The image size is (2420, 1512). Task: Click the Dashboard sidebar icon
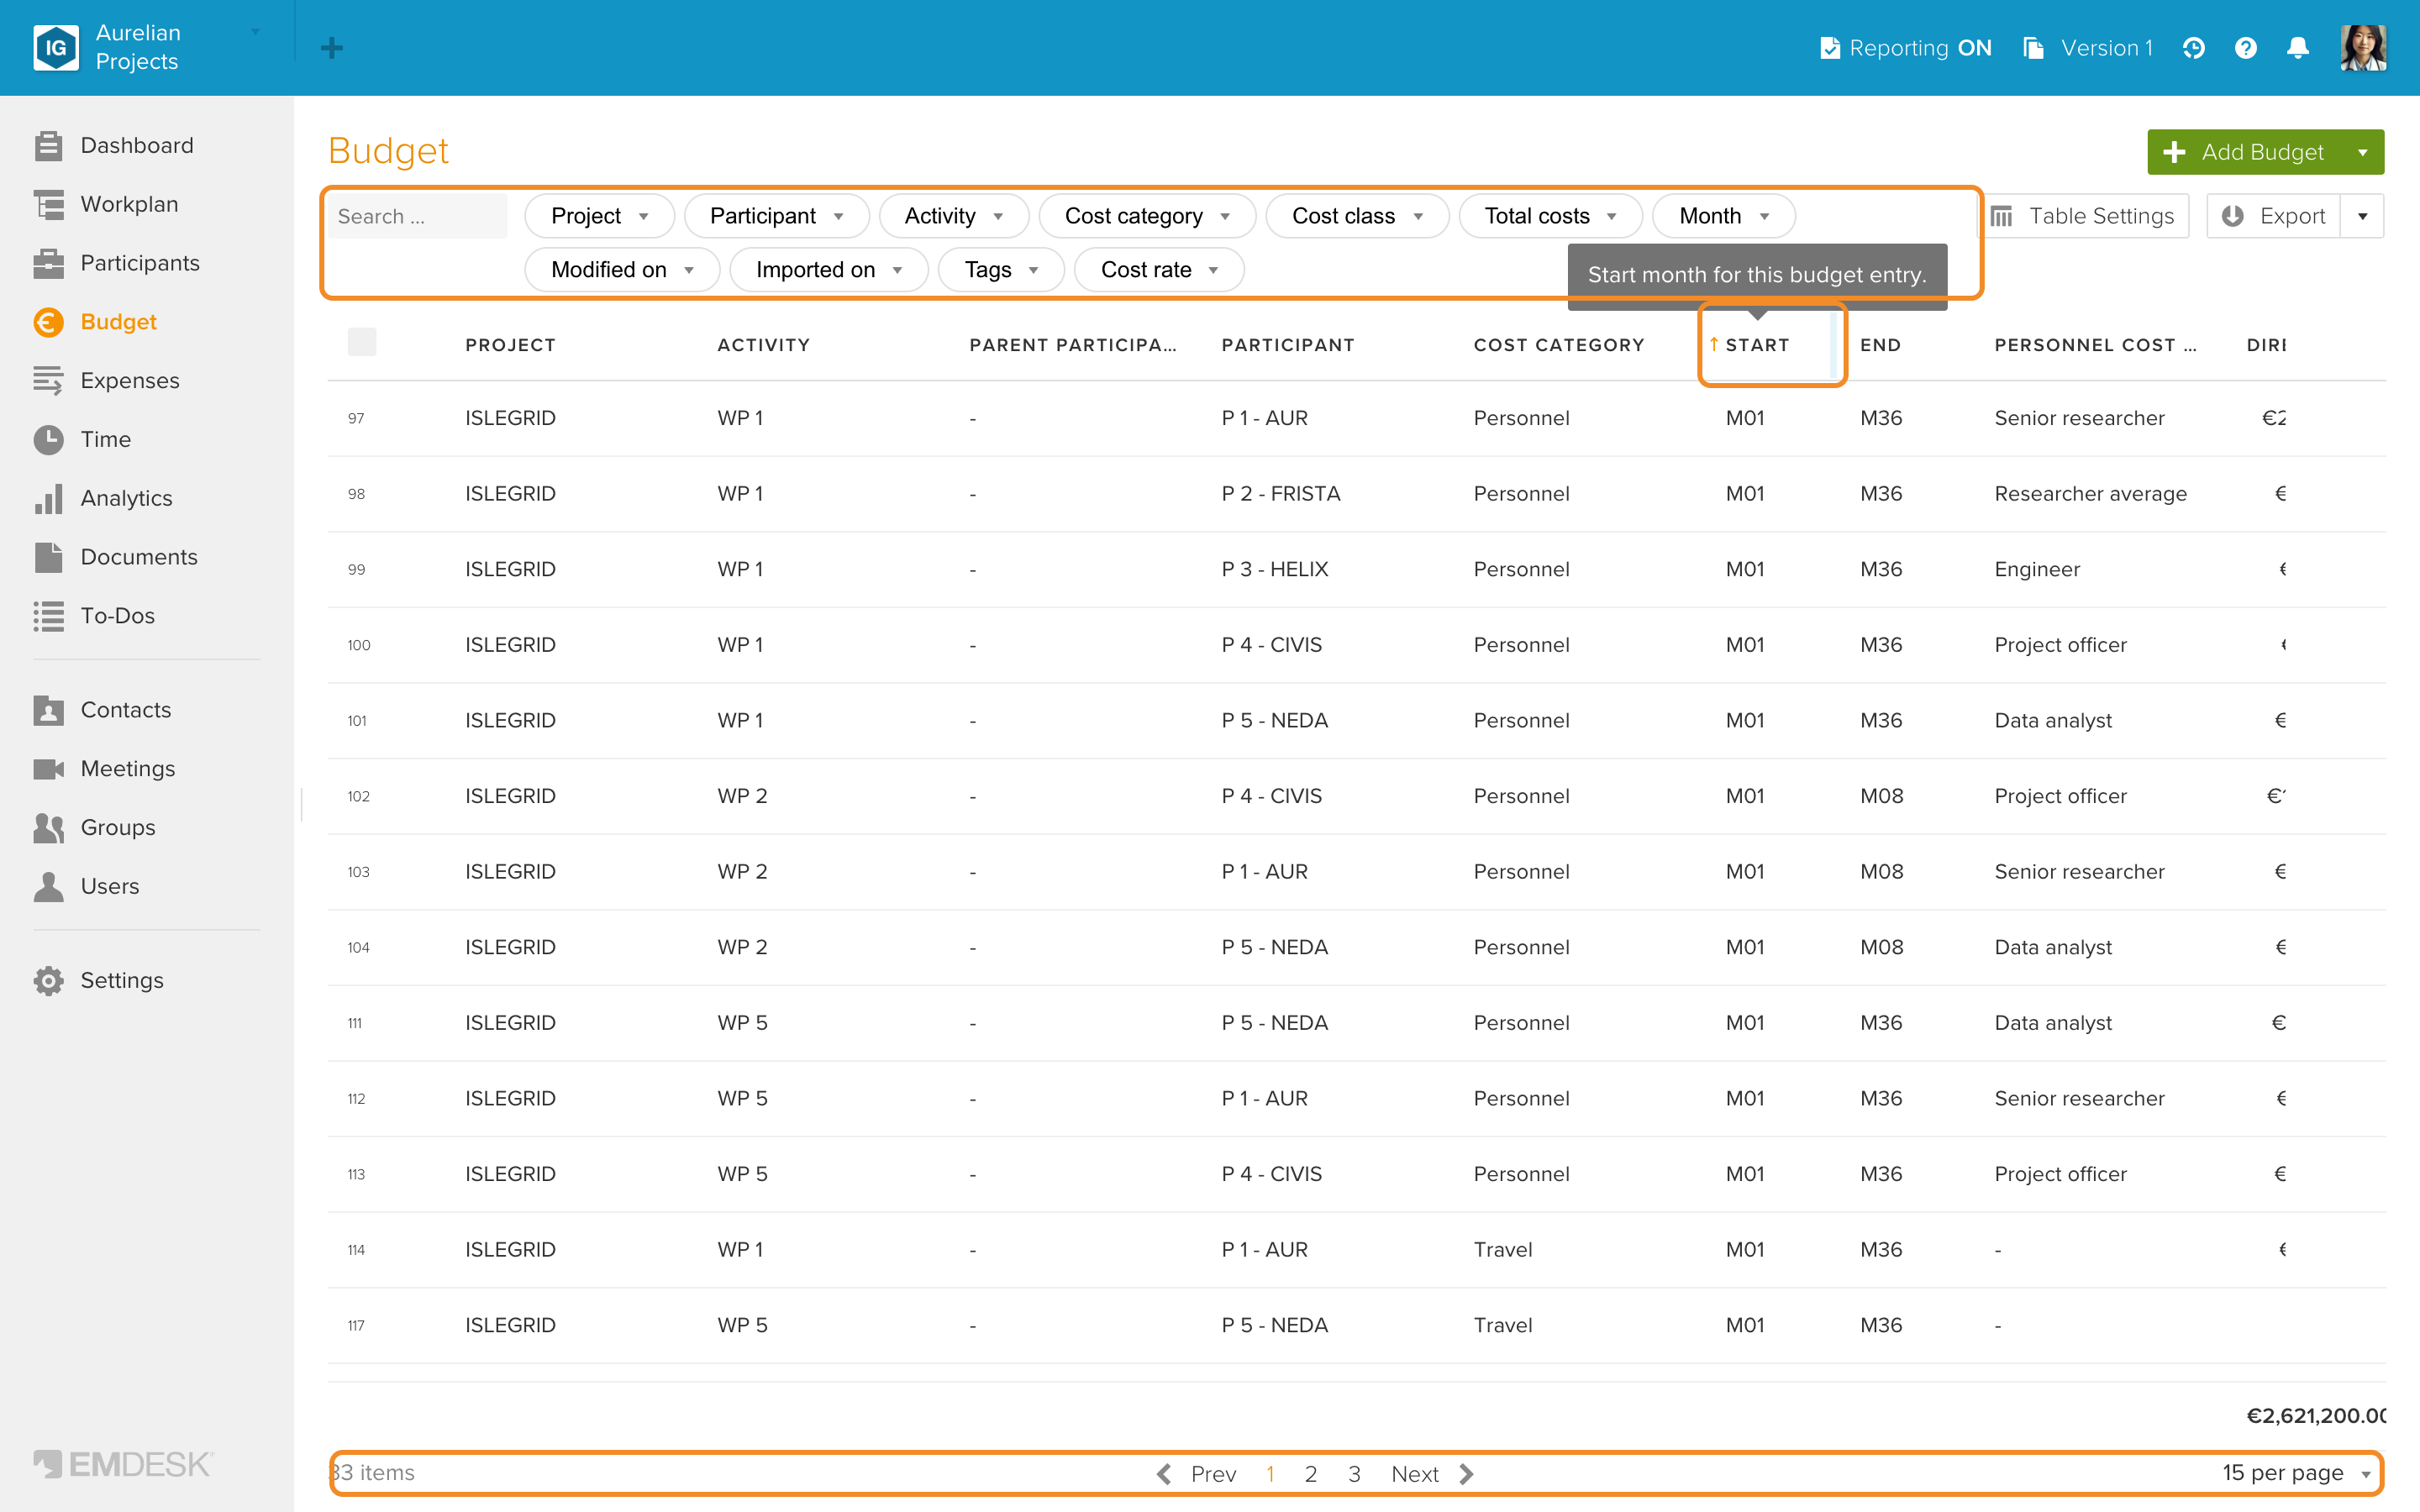coord(48,146)
